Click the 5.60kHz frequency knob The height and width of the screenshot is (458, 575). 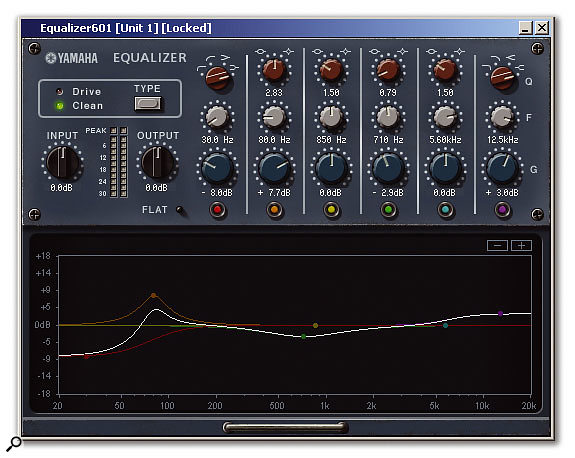445,117
